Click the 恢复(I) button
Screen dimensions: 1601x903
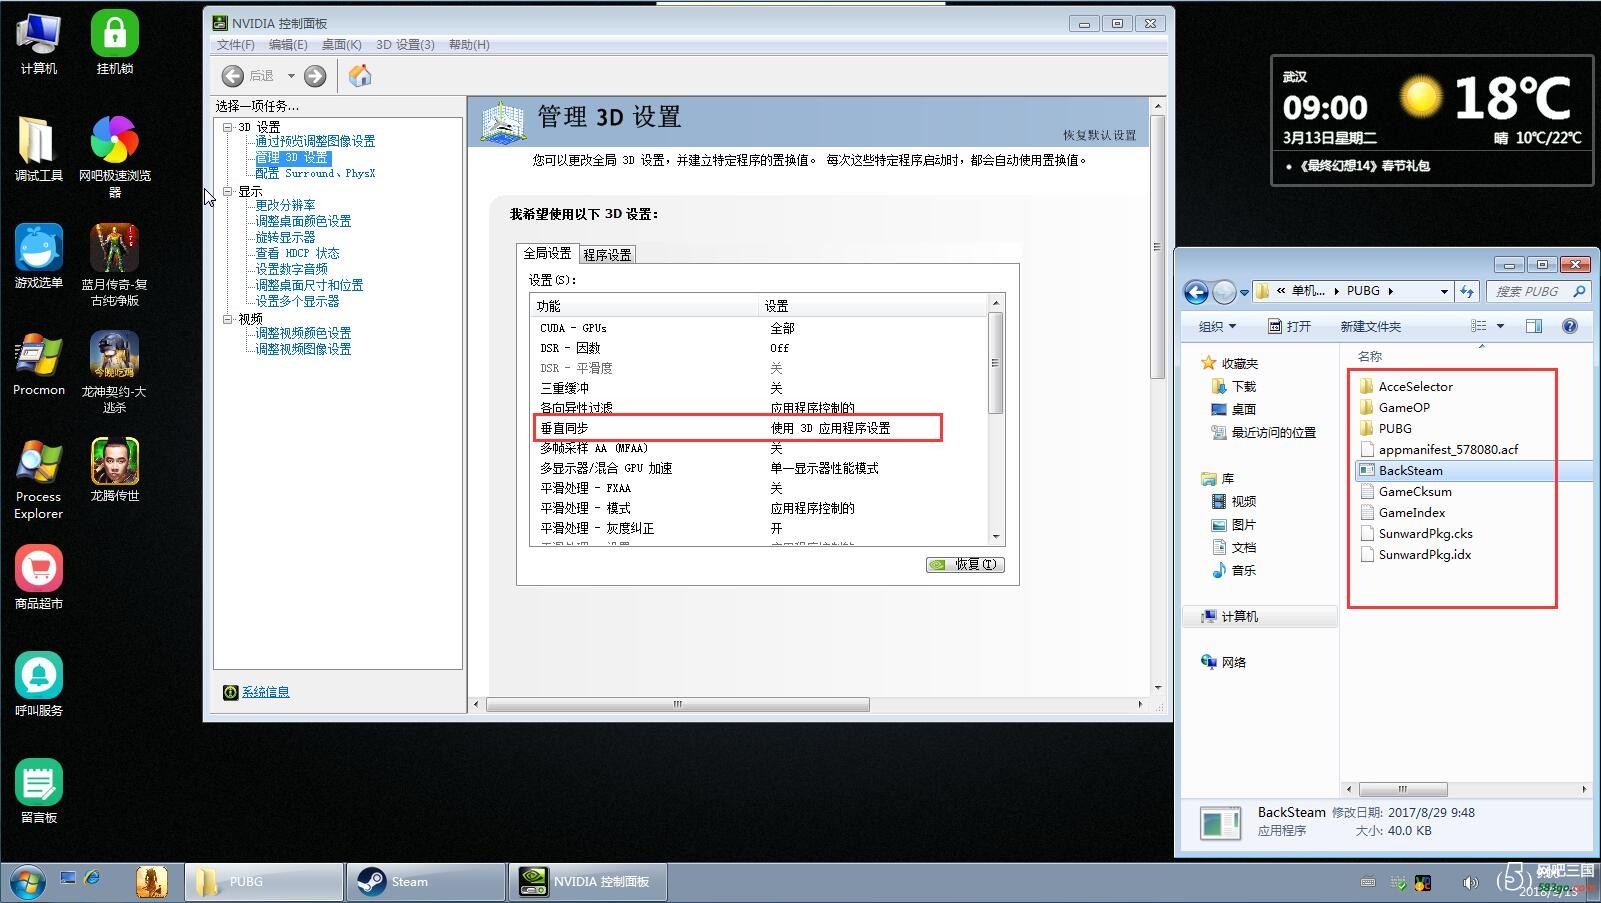(x=965, y=565)
